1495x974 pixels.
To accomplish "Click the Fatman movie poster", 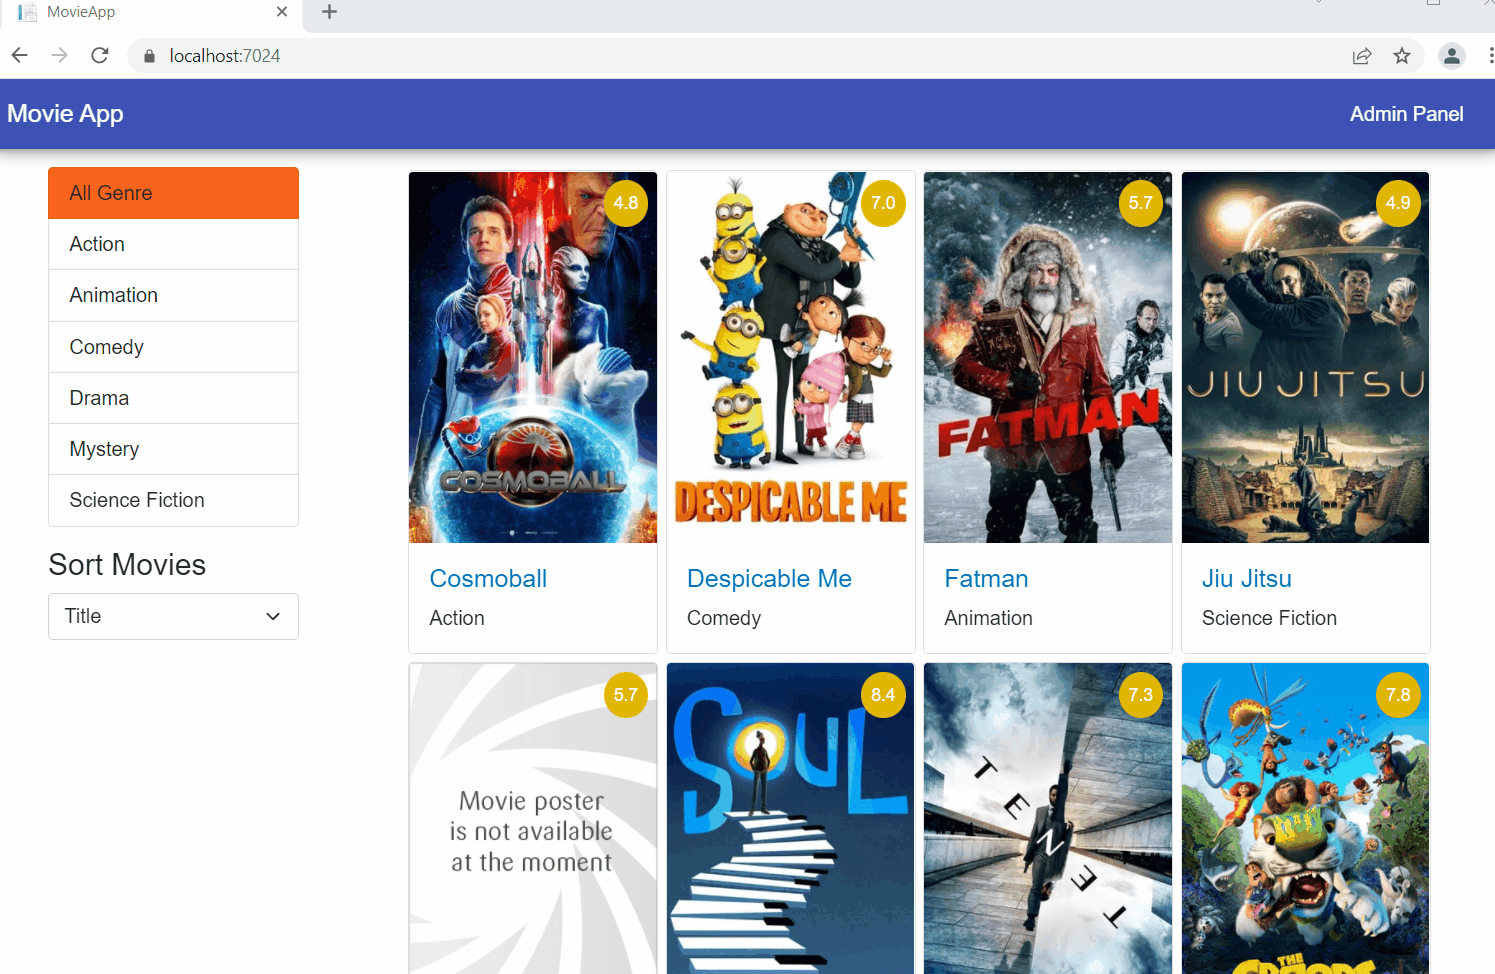I will click(x=1047, y=358).
